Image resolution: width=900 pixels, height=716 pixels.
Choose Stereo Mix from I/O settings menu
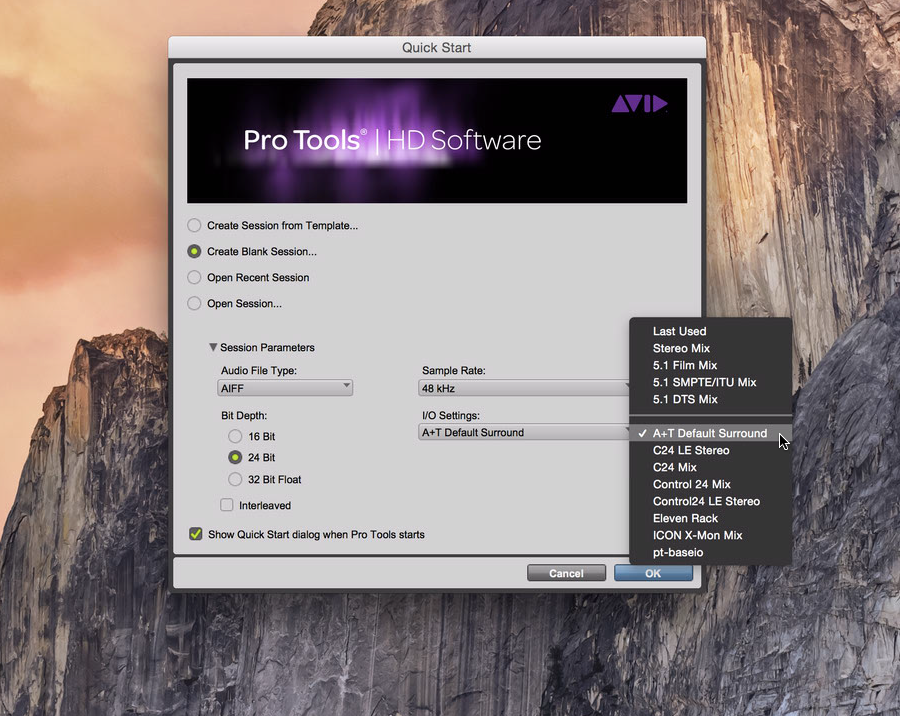[681, 348]
